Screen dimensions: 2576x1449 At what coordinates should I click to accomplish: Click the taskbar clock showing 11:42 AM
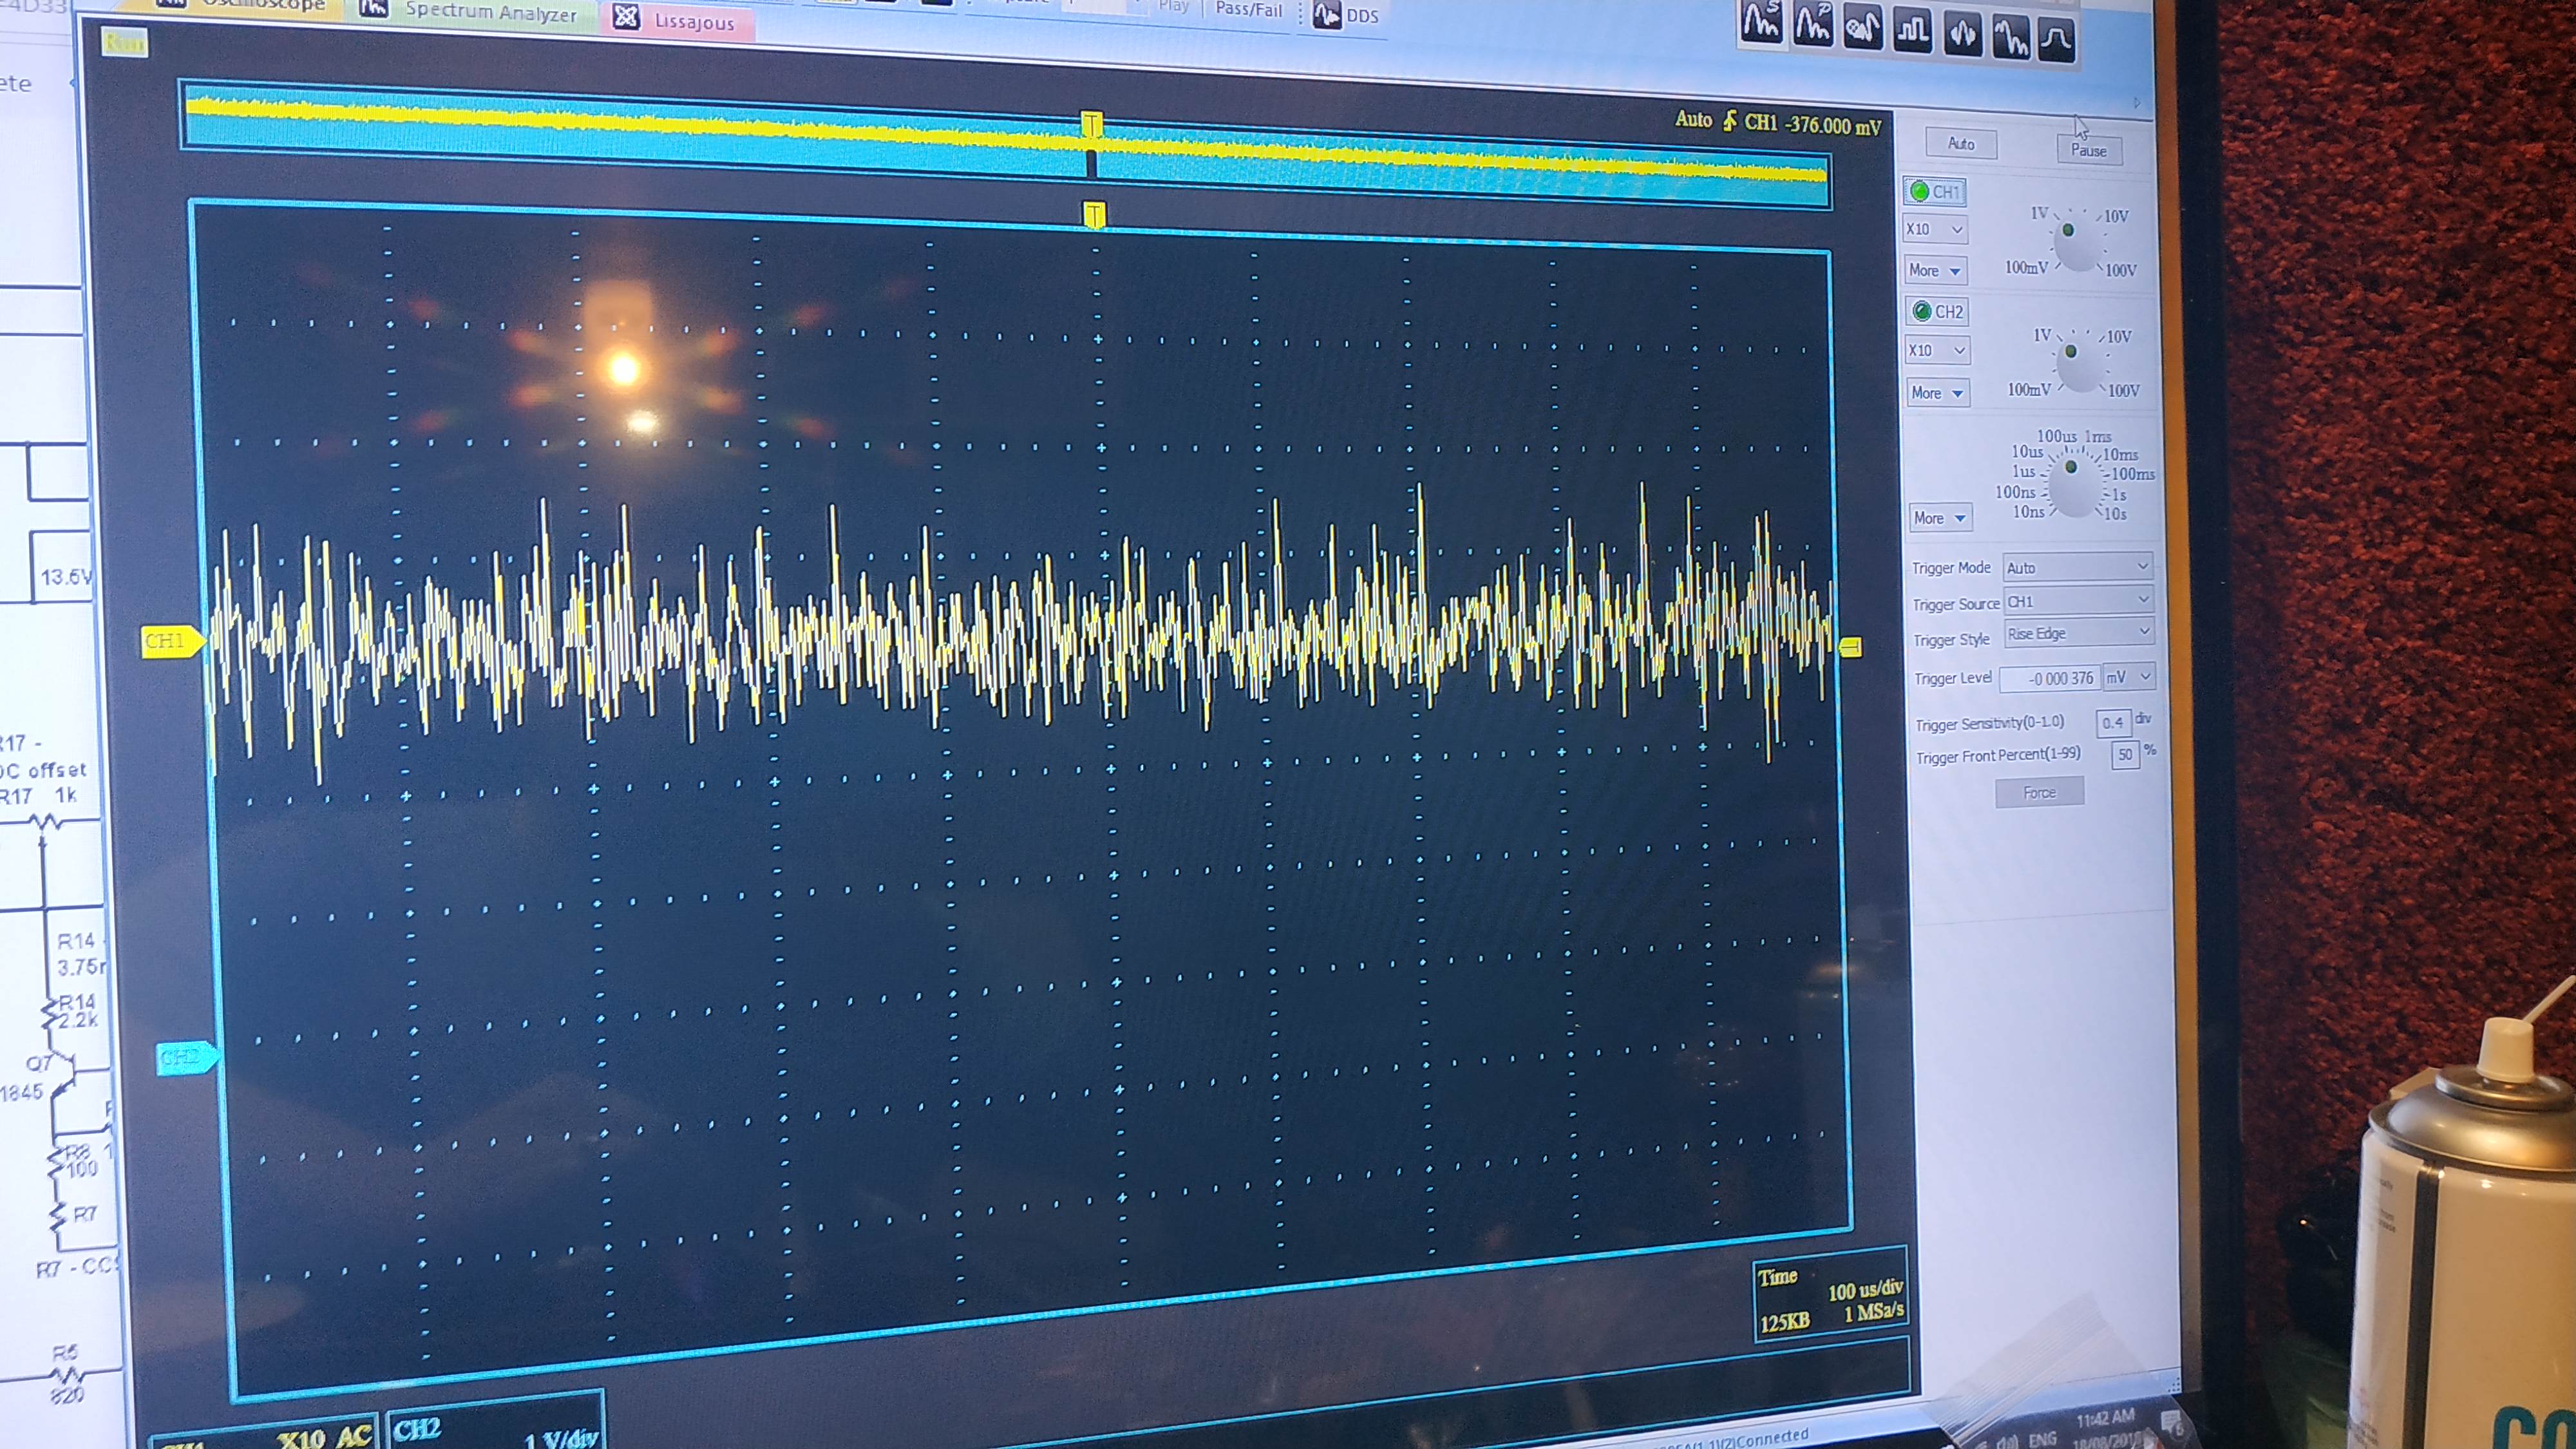click(2105, 1420)
